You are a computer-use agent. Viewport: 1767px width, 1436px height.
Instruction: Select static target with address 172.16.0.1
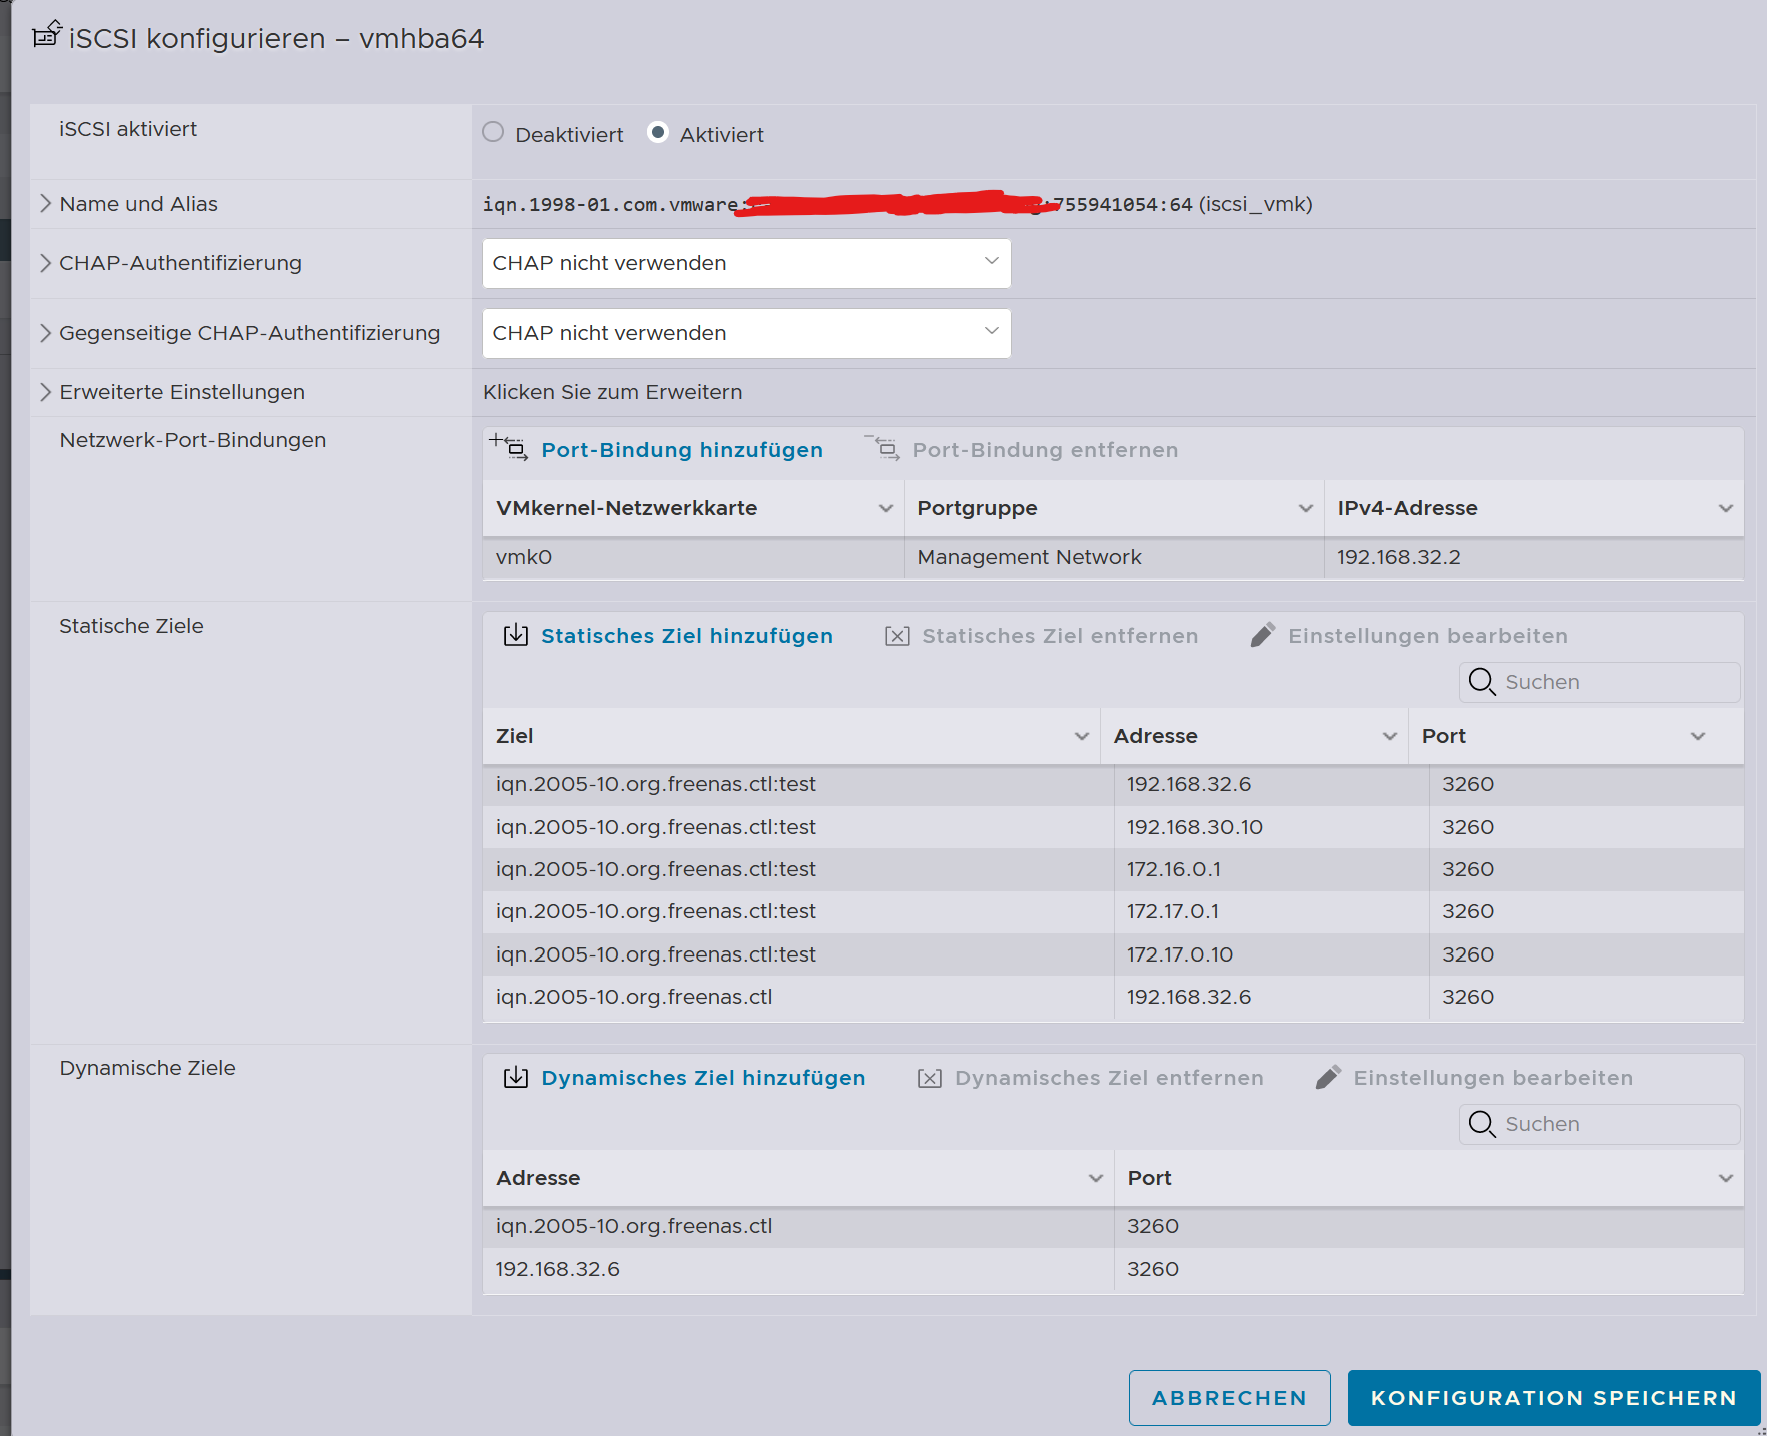pyautogui.click(x=1113, y=869)
